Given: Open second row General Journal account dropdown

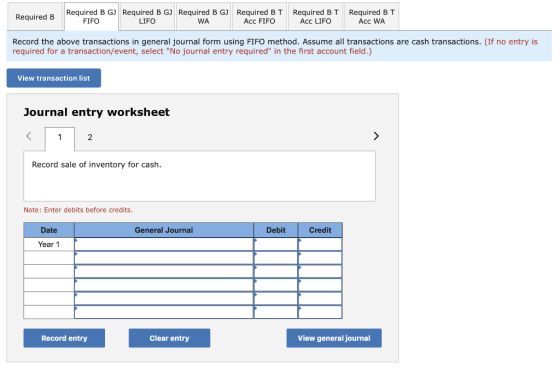Looking at the screenshot, I should point(164,258).
